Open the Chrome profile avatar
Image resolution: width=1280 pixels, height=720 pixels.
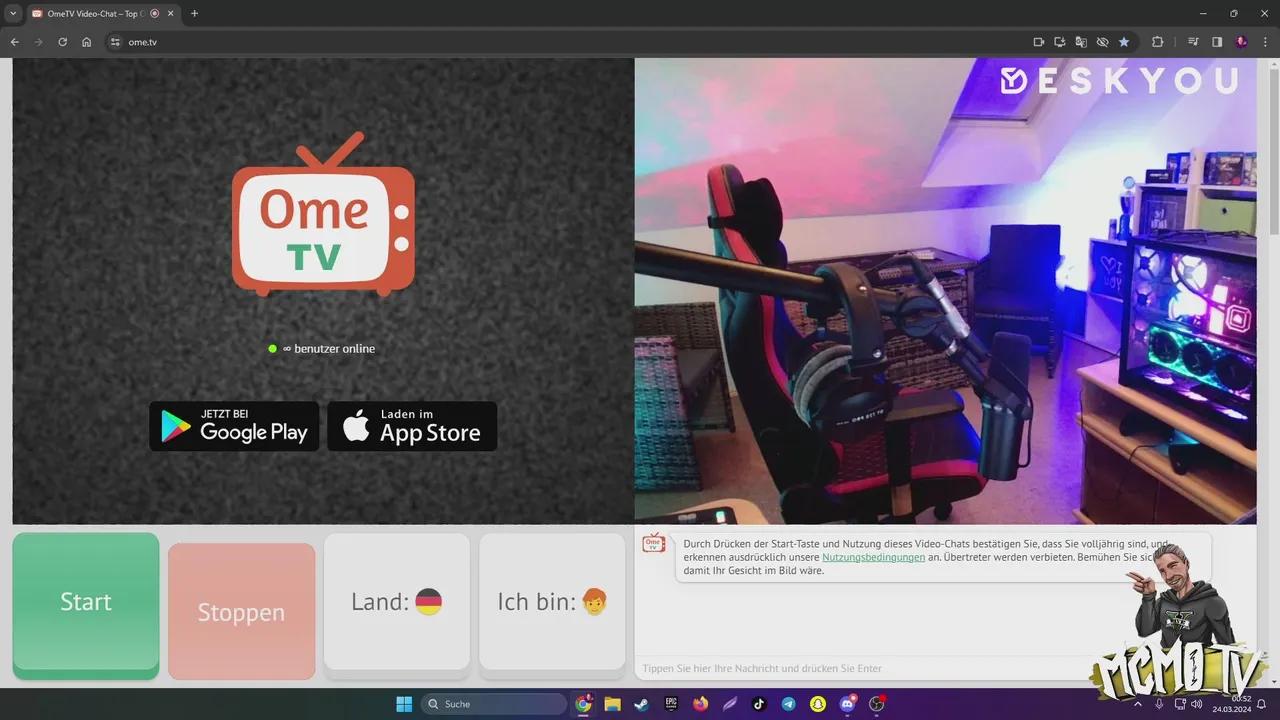click(1241, 42)
